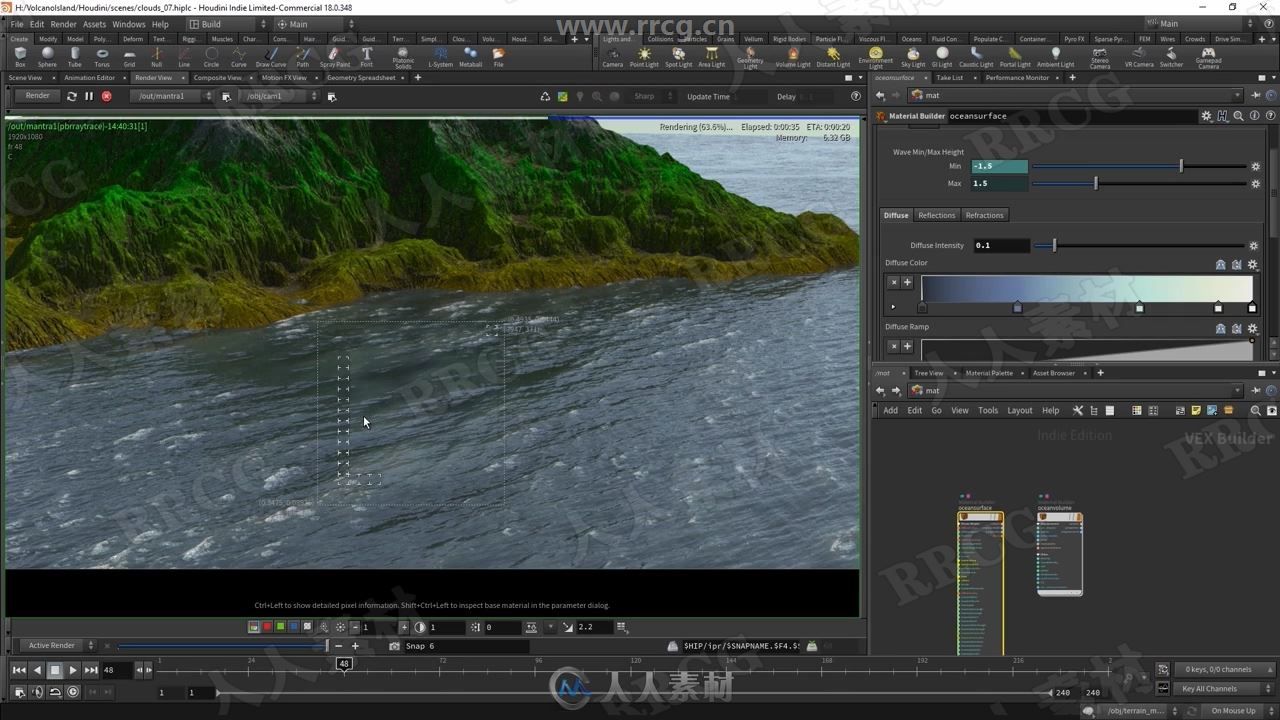The height and width of the screenshot is (720, 1280).
Task: Select the Tube shelf tool
Action: coord(75,57)
